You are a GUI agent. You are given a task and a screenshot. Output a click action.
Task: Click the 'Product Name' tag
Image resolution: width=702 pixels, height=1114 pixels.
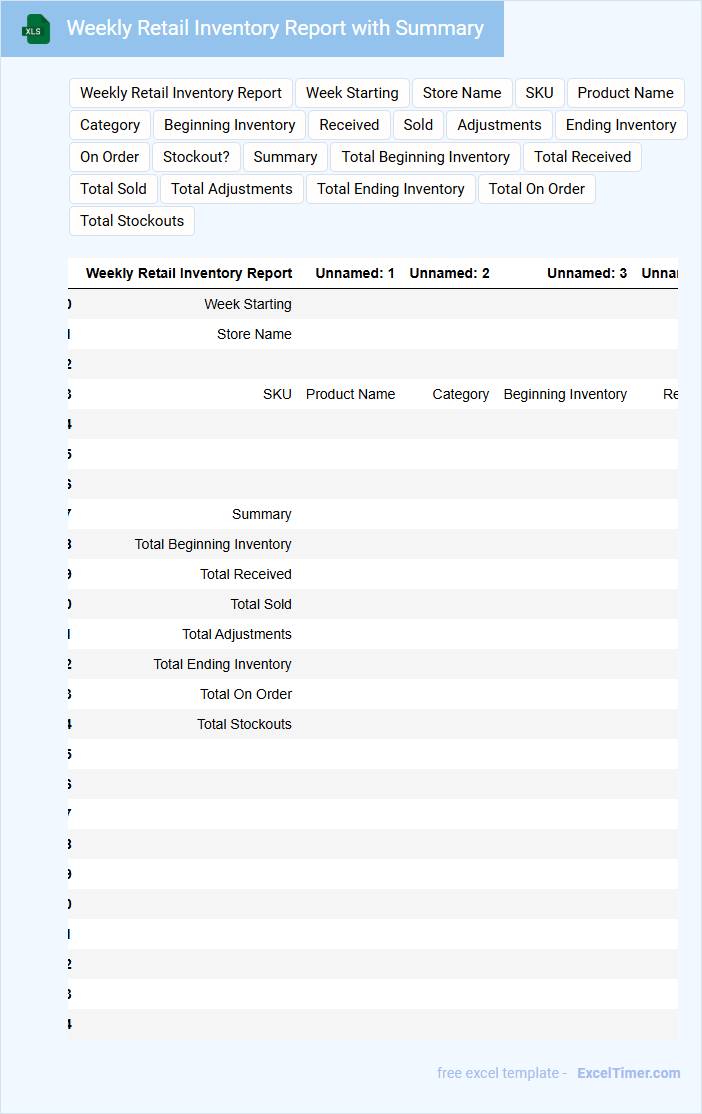625,93
